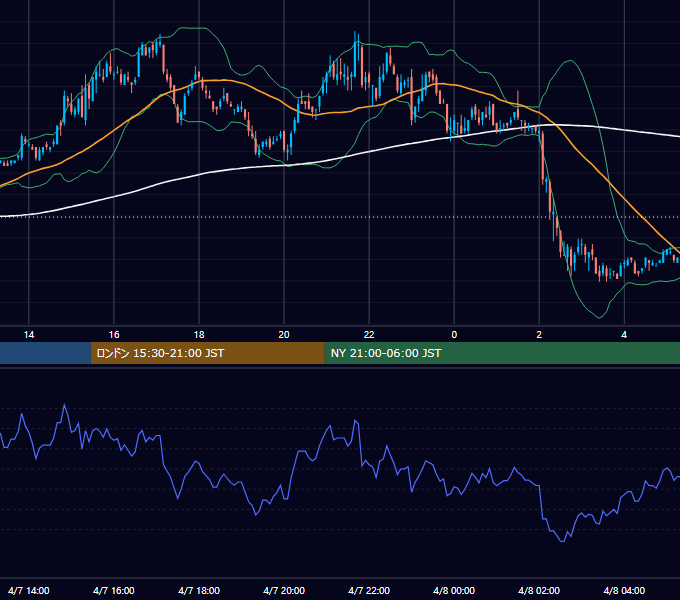Click the 4/8 00:00 time label

pos(454,590)
